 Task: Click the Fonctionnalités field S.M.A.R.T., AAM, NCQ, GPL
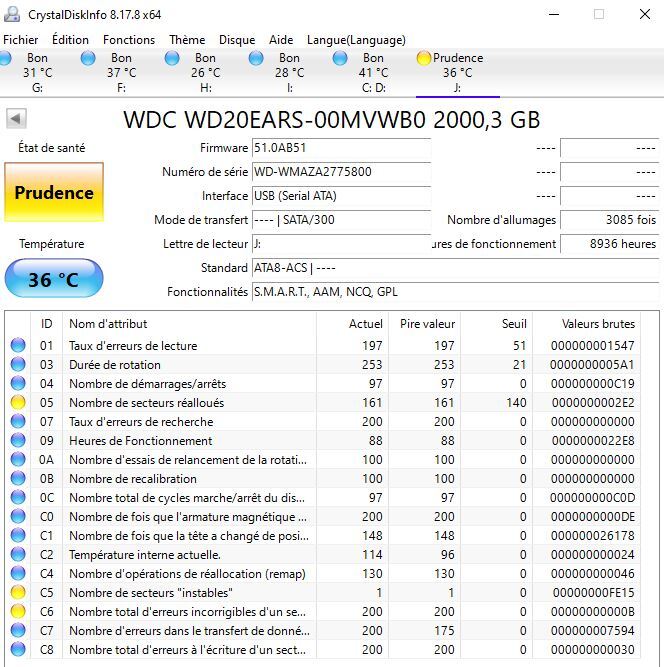point(456,292)
